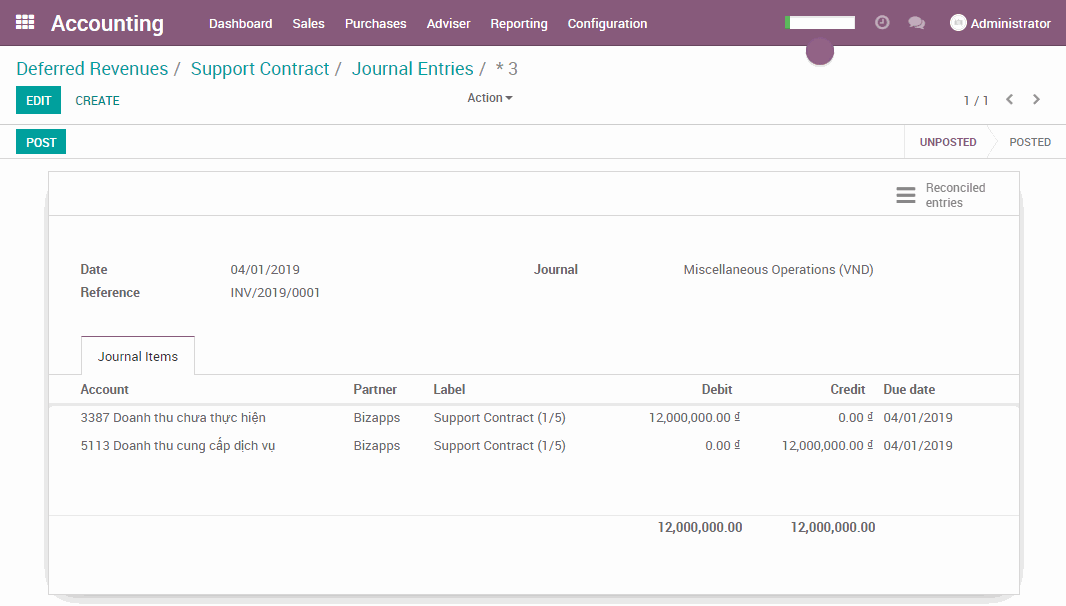The height and width of the screenshot is (606, 1066).
Task: Click the green progress bar in header
Action: (820, 22)
